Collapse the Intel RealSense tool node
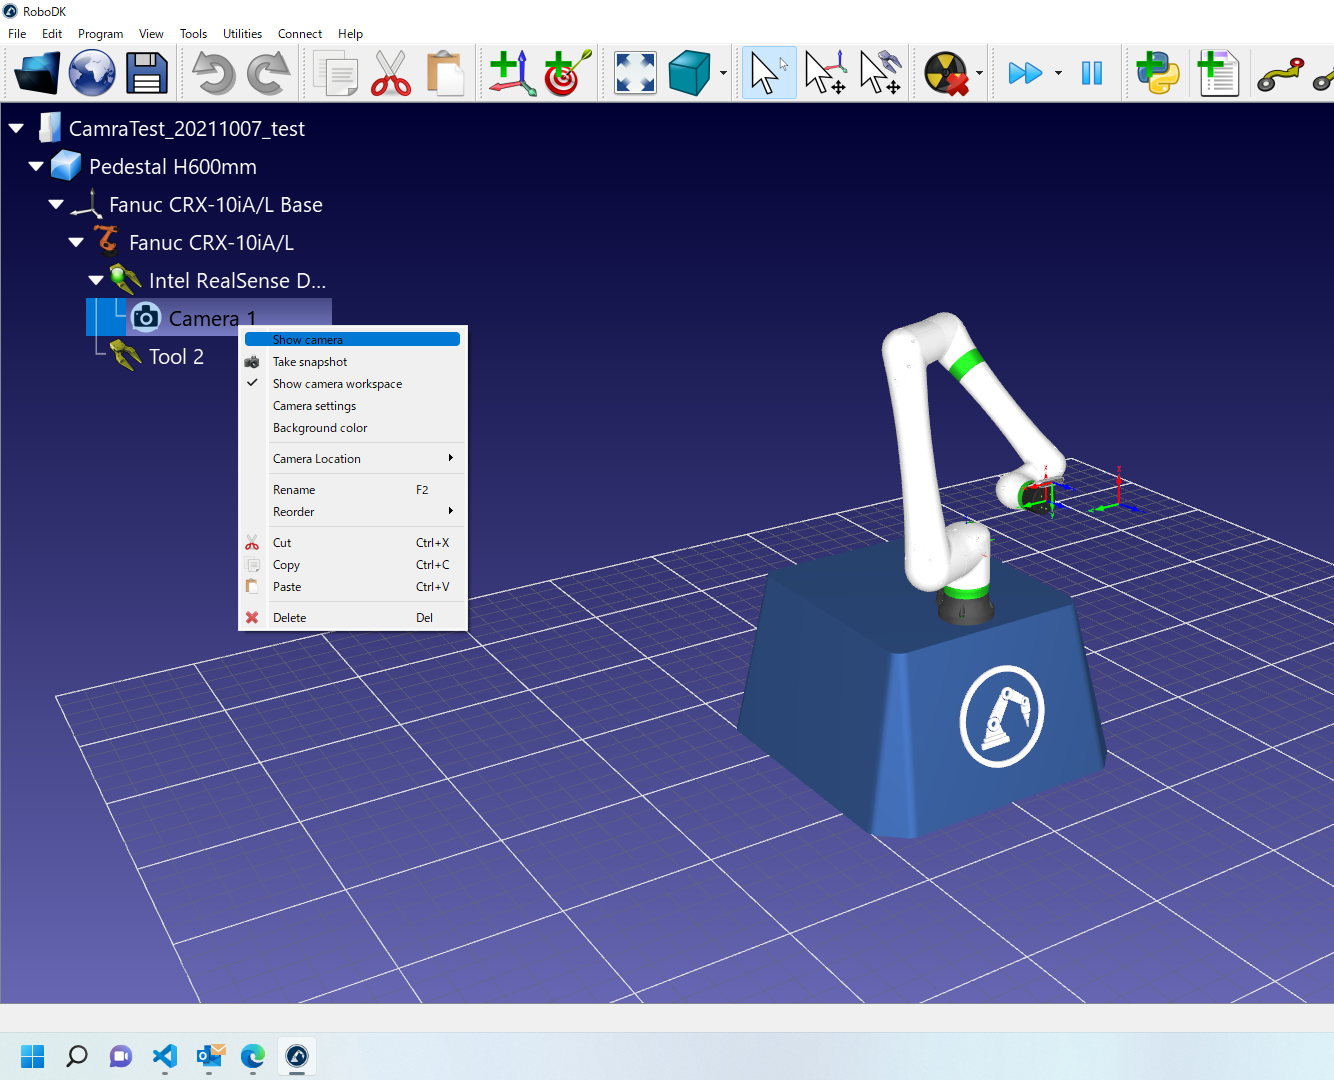 tap(96, 281)
